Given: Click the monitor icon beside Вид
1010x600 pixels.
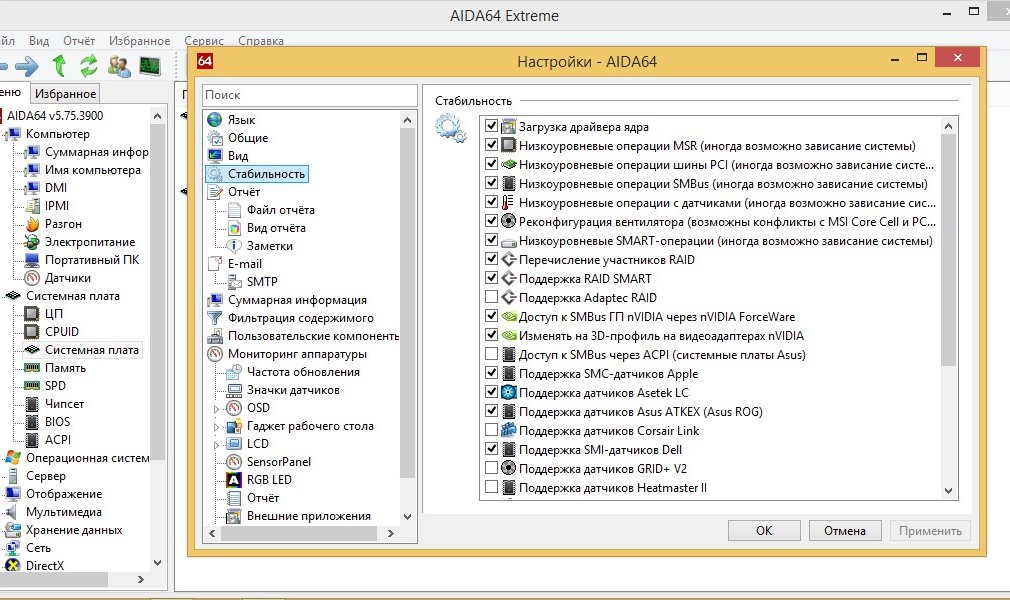Looking at the screenshot, I should [214, 156].
